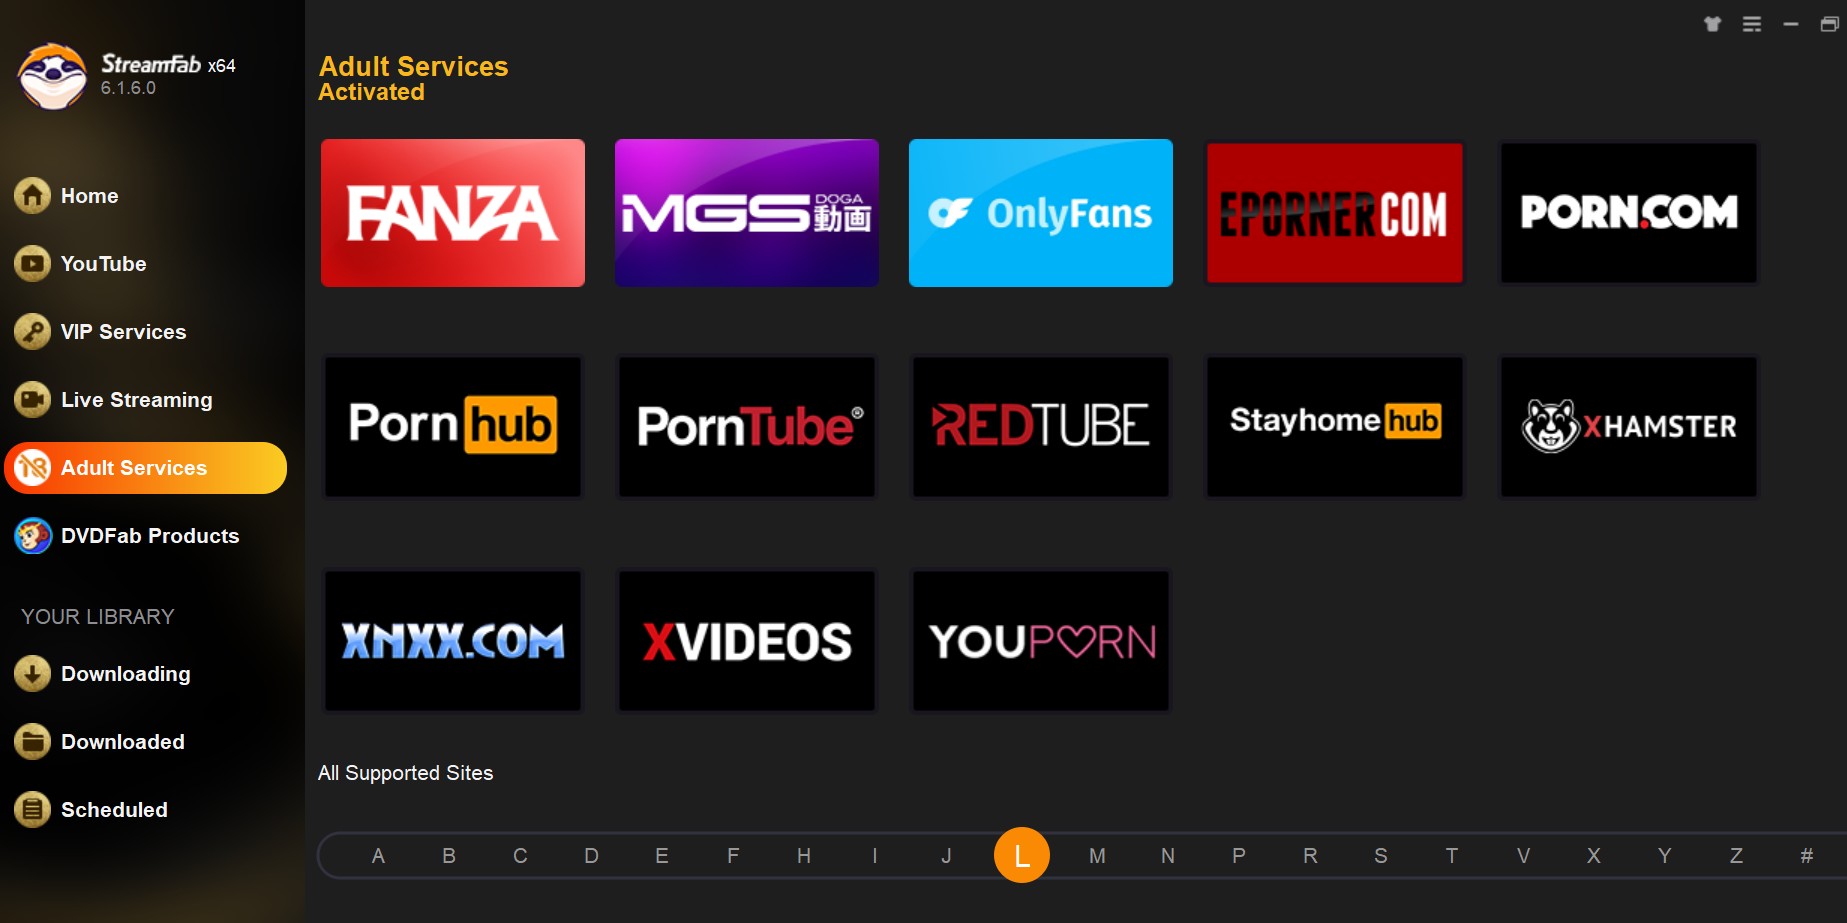
Task: Select highlighted letter L in index
Action: pos(1021,855)
